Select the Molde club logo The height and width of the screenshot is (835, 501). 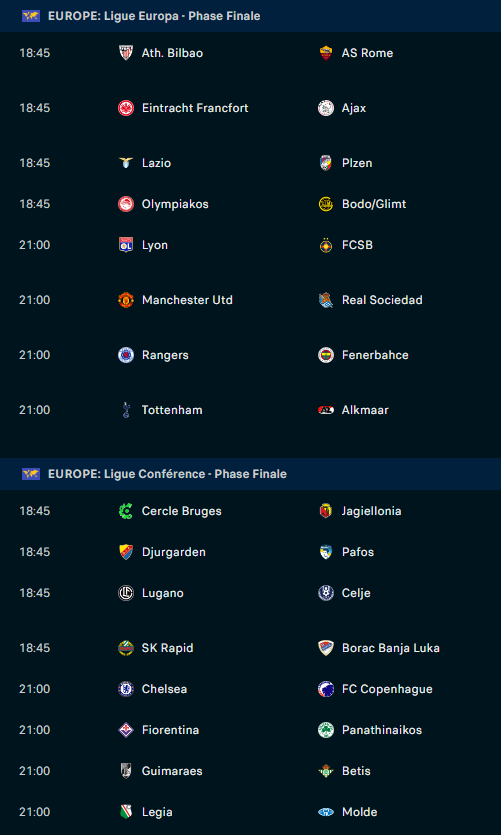coord(326,812)
